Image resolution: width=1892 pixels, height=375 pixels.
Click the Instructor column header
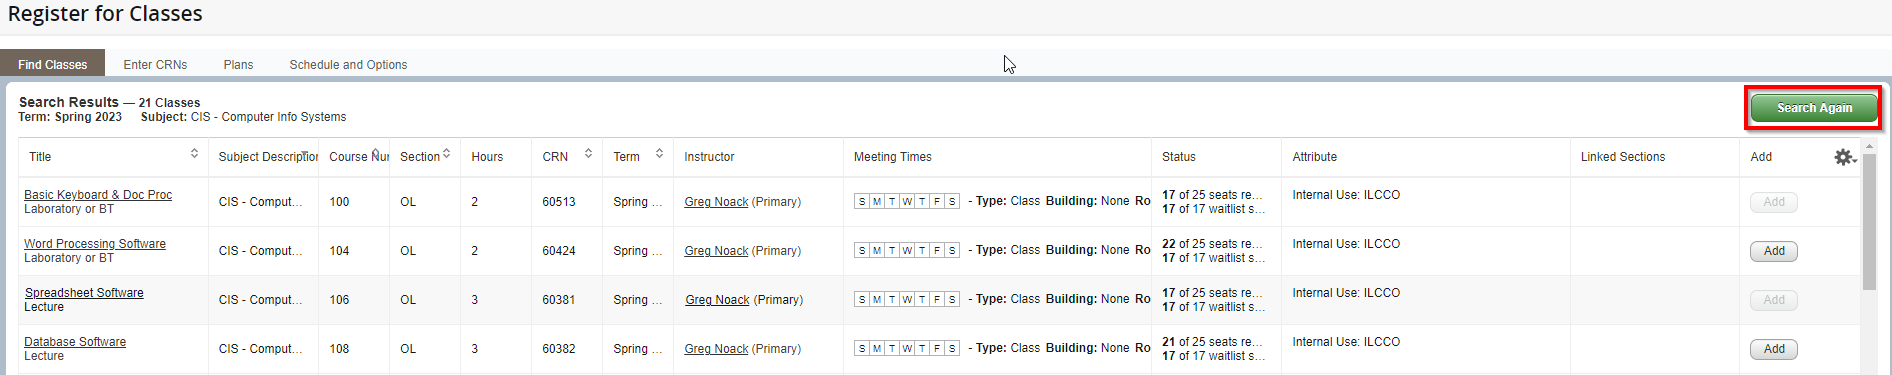[709, 157]
